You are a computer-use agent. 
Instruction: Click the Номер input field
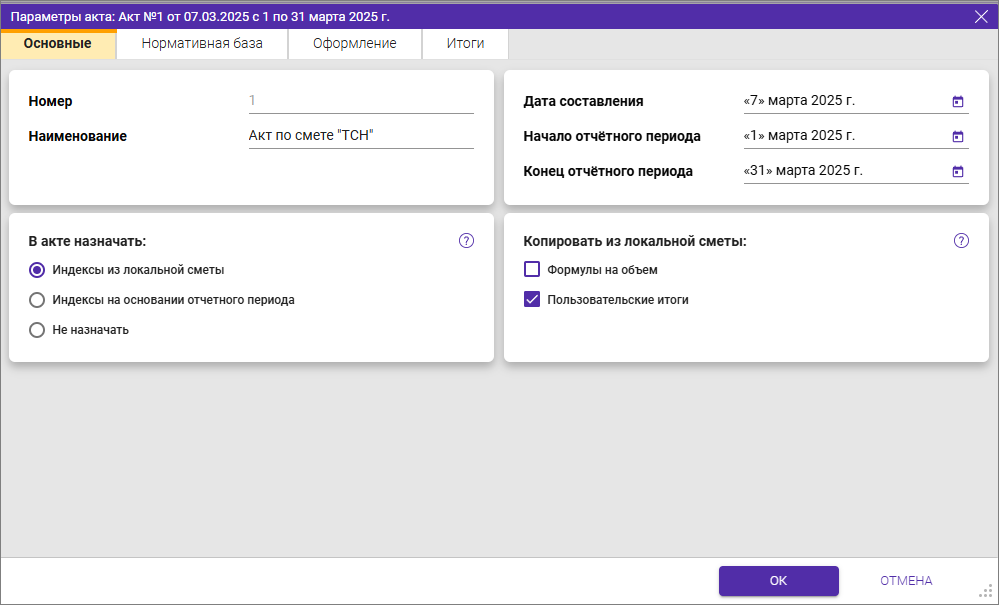point(360,101)
